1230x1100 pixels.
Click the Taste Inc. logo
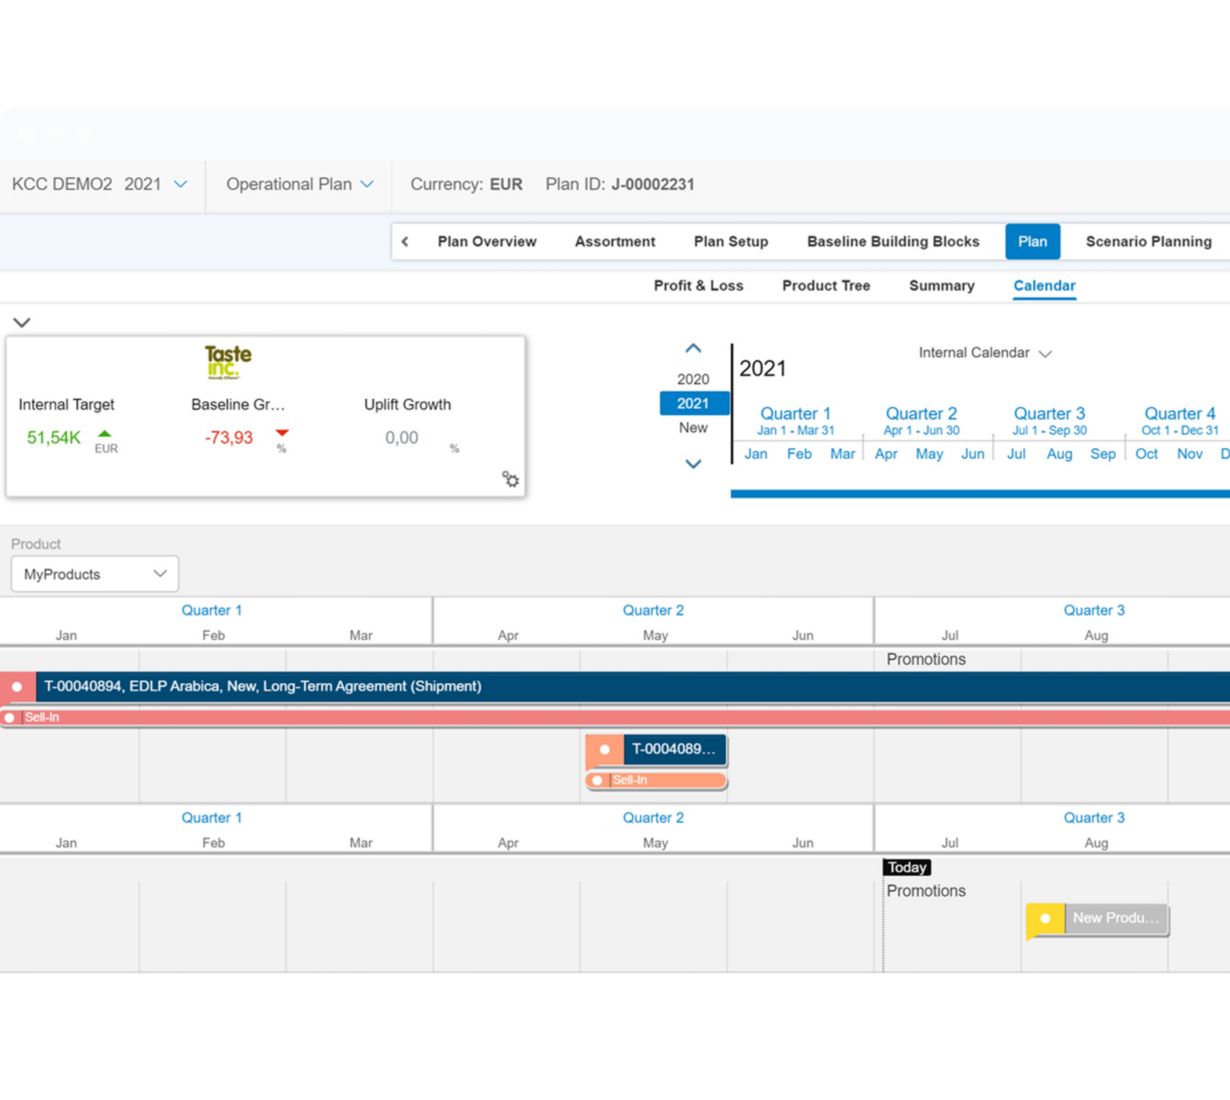coord(228,361)
